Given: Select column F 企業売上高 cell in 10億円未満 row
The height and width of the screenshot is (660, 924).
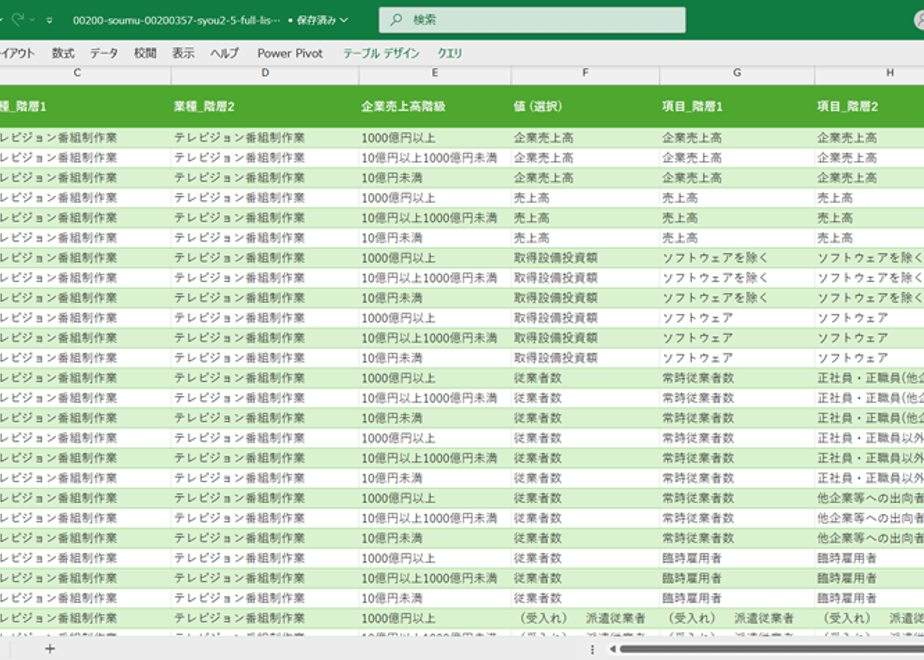Looking at the screenshot, I should click(585, 178).
